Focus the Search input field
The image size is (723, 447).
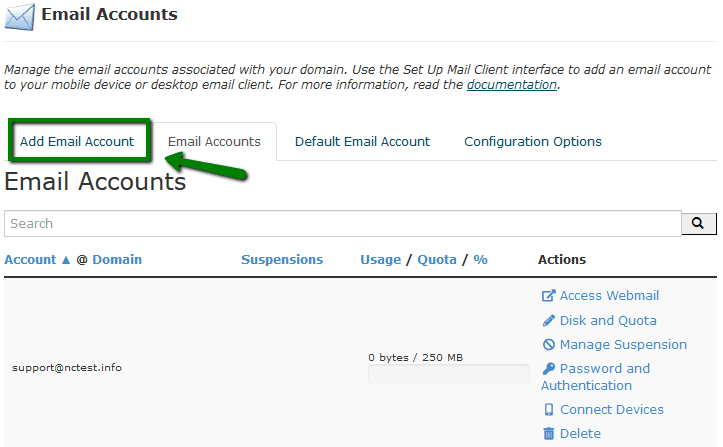pos(342,223)
